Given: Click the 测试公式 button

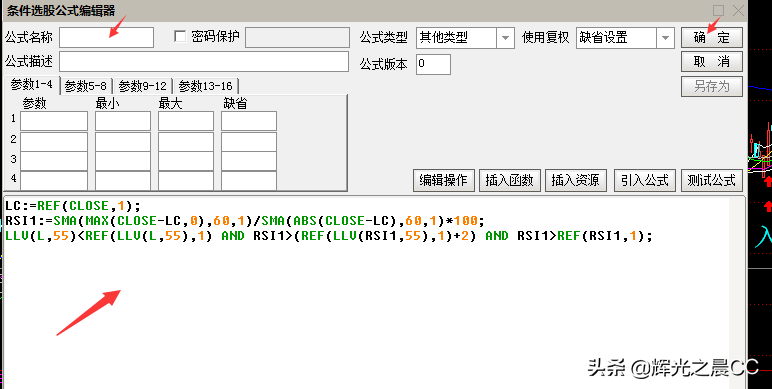Looking at the screenshot, I should click(x=712, y=180).
